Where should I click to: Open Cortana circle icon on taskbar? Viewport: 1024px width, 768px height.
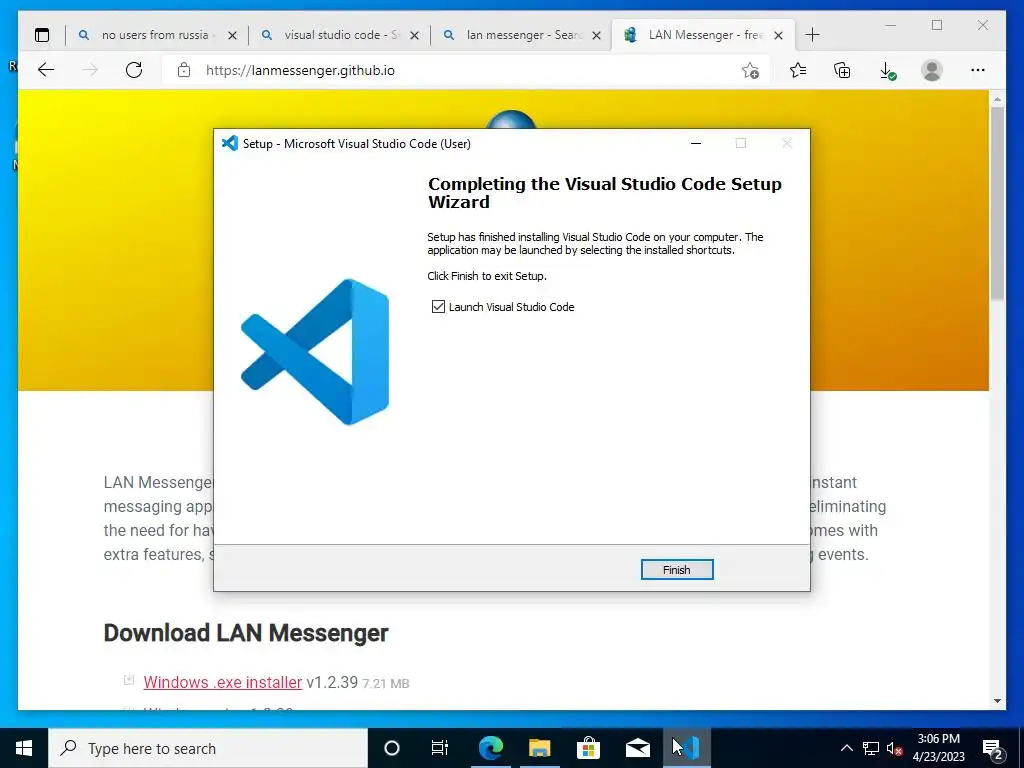coord(392,748)
